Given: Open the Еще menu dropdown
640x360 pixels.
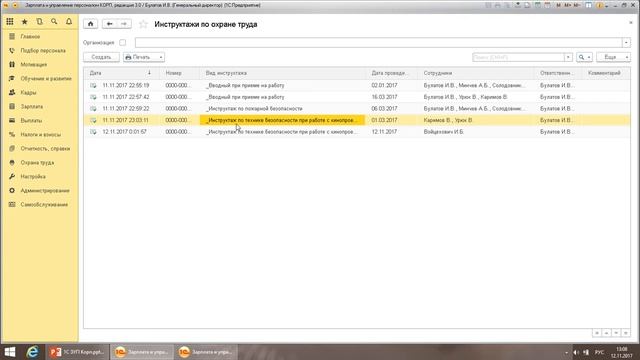Looking at the screenshot, I should (x=613, y=57).
